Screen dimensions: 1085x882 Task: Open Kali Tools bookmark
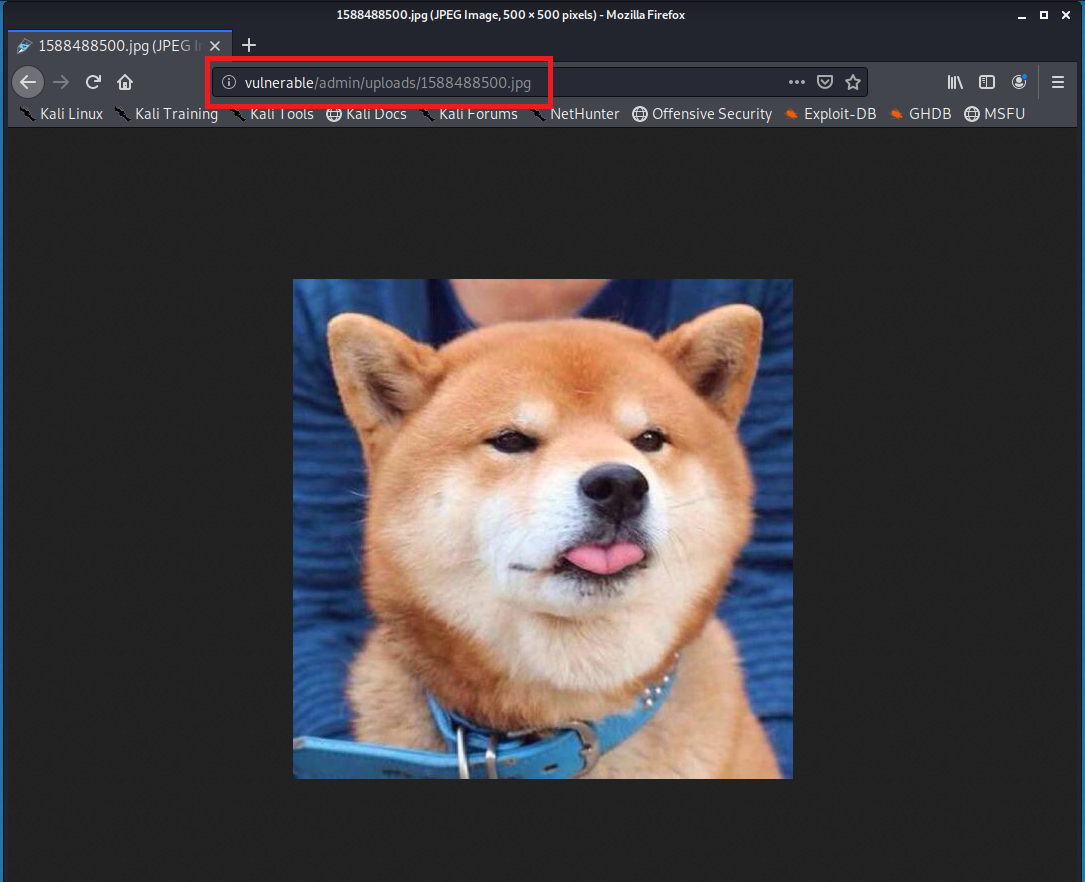pyautogui.click(x=272, y=114)
